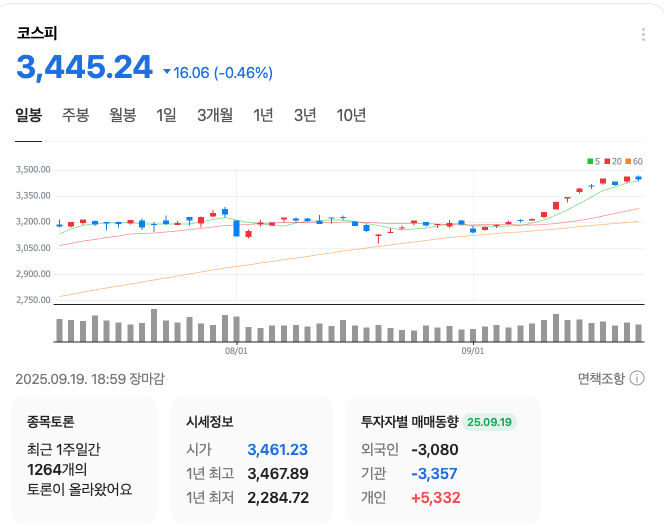Viewport: 664px width, 532px height.
Task: Click the 2025.09.19. 18:59 장마감 timestamp
Action: pos(90,379)
